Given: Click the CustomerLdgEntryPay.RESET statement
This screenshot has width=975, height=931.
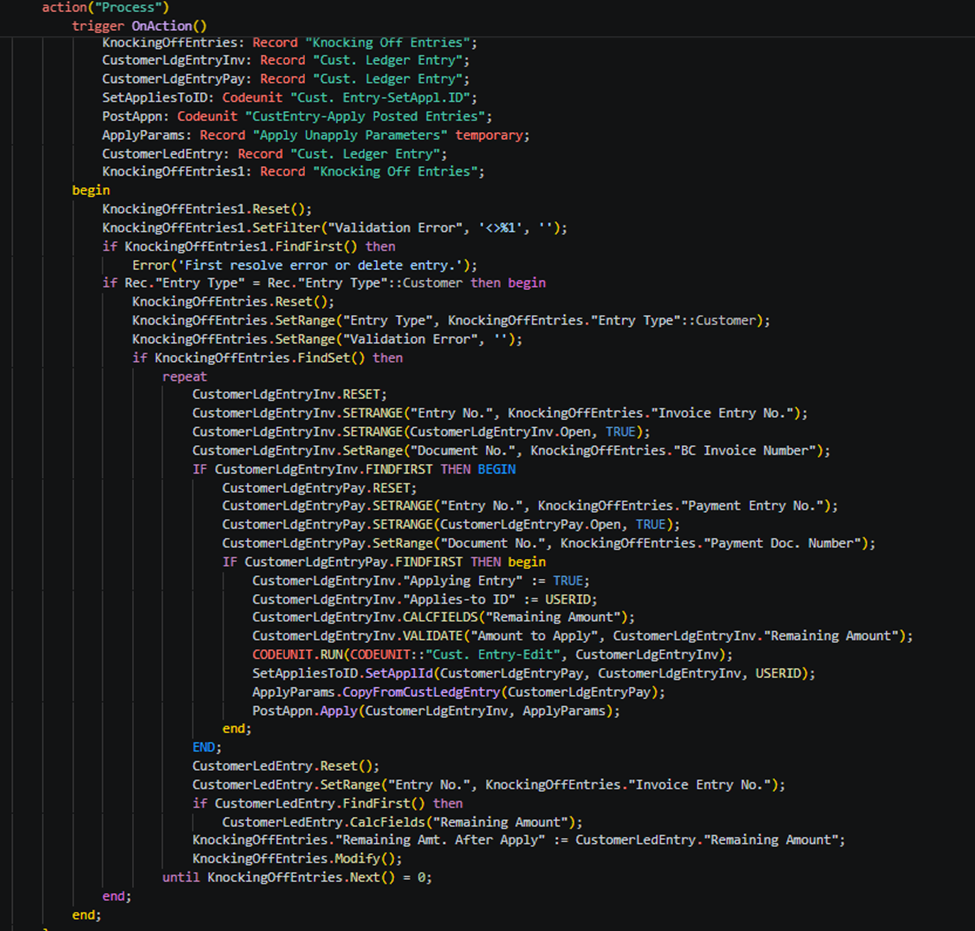Looking at the screenshot, I should [x=304, y=488].
